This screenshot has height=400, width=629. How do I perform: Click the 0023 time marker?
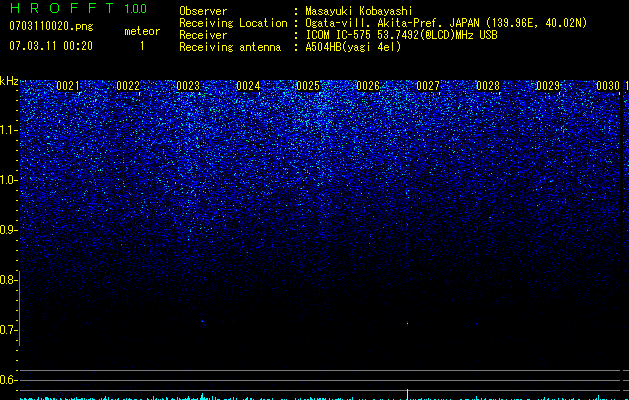tap(188, 86)
